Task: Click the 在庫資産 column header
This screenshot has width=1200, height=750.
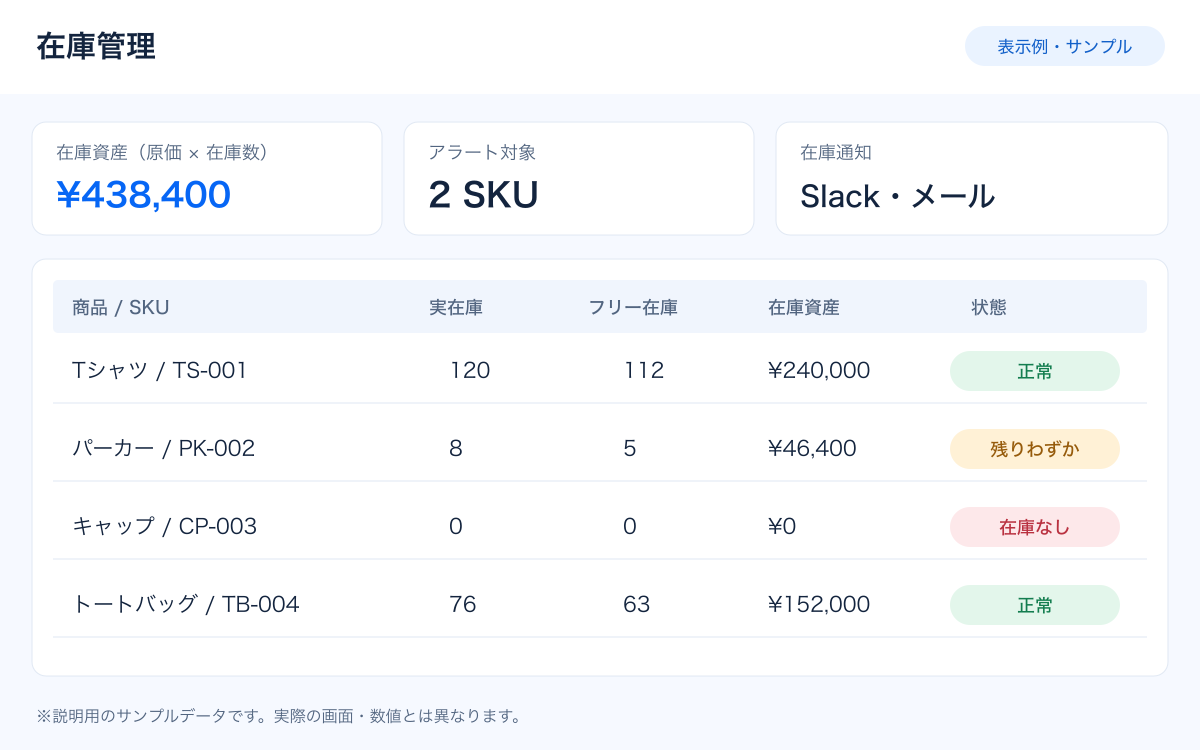Action: tap(804, 307)
